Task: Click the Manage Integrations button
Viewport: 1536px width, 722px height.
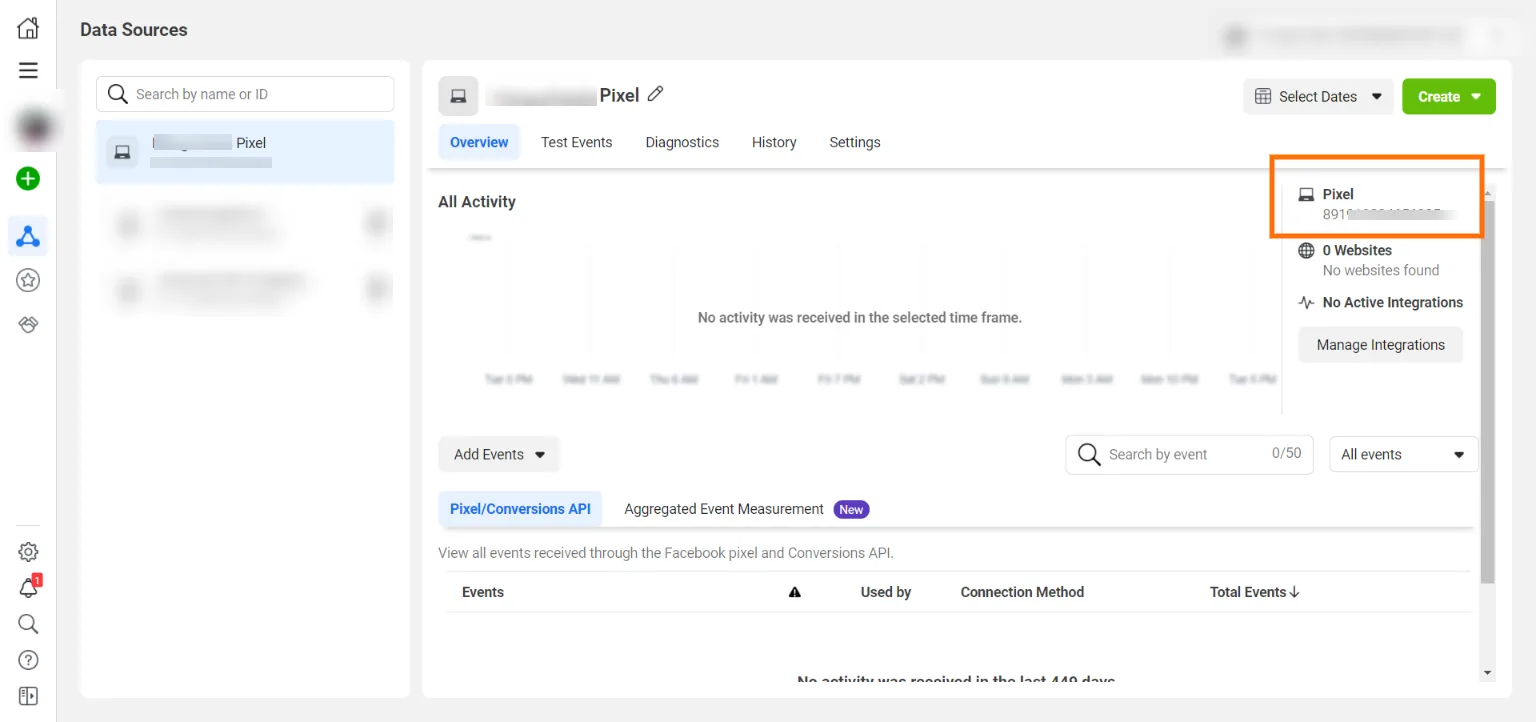Action: pyautogui.click(x=1380, y=344)
